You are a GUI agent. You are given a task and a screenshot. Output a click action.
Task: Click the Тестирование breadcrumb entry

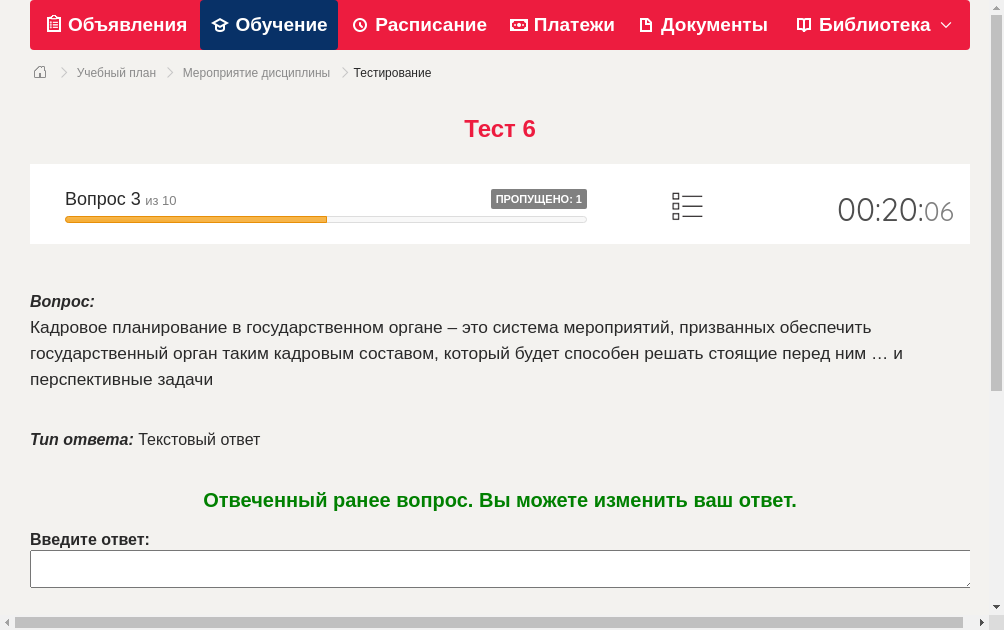tap(392, 72)
